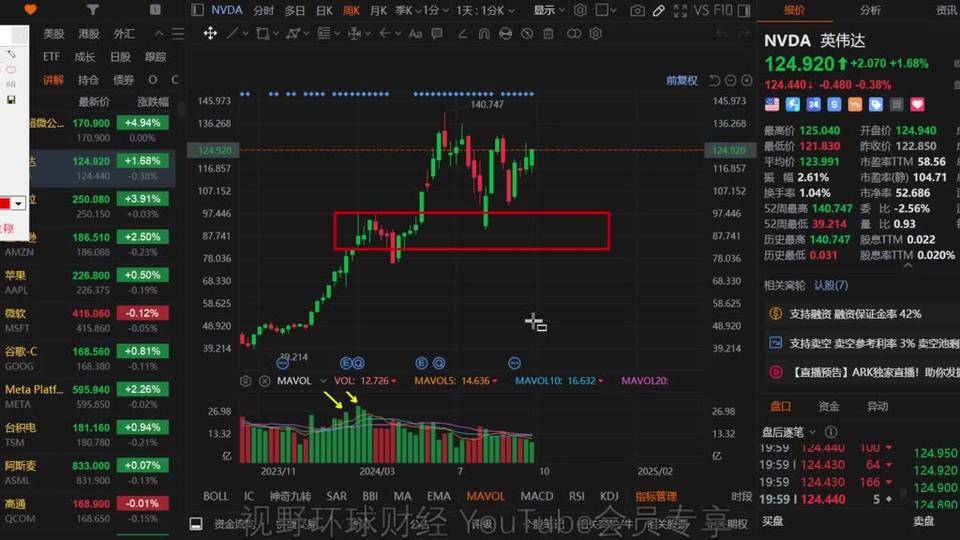The height and width of the screenshot is (540, 960).
Task: Select the Aa text annotation tool
Action: 415,33
